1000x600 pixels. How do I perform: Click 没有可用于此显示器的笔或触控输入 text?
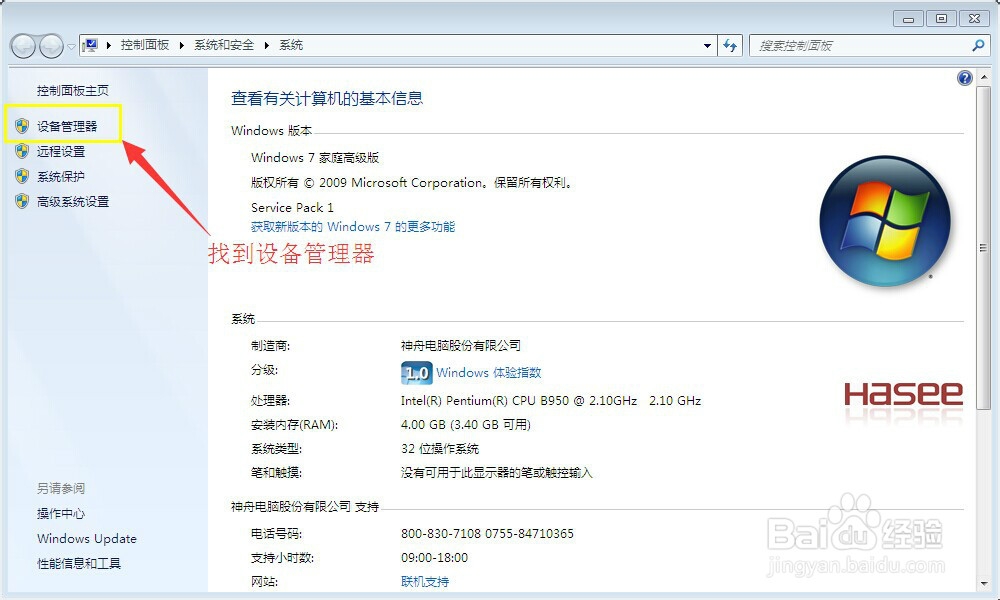point(497,473)
